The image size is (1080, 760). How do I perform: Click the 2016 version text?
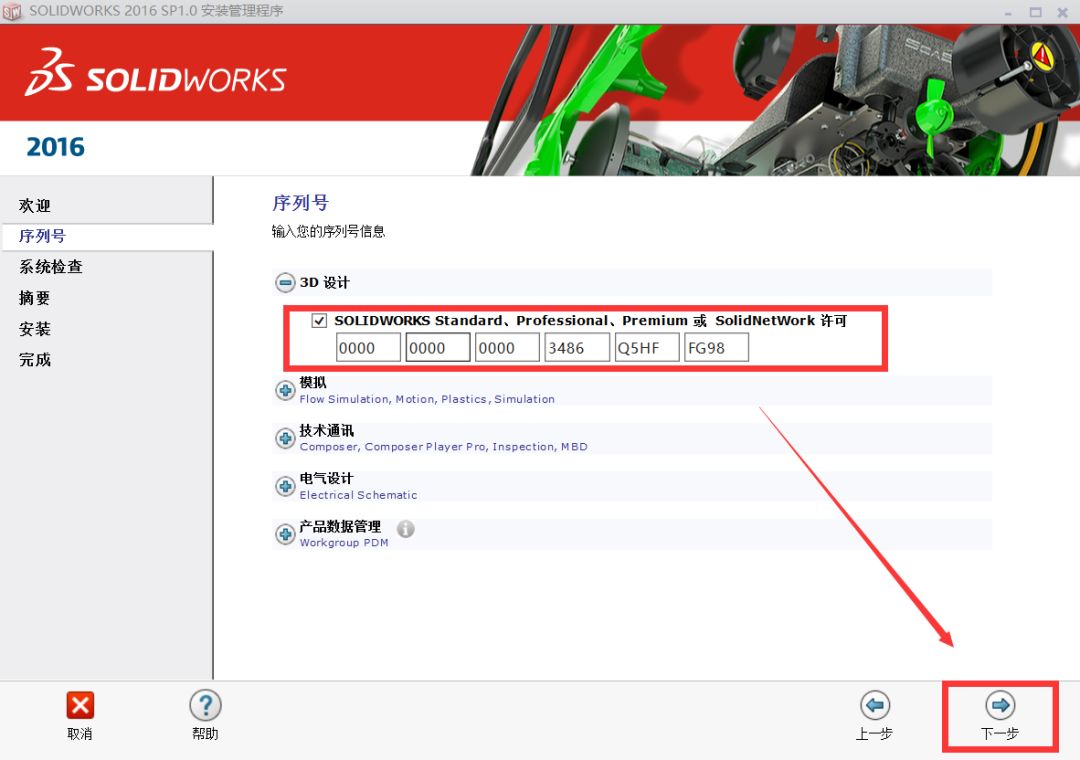click(x=55, y=147)
